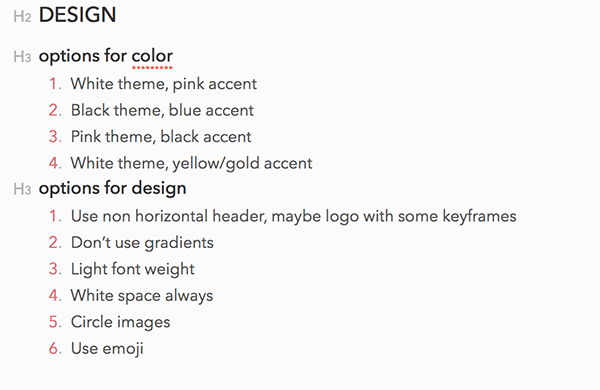Click list item Pink theme, black accent

coord(161,137)
